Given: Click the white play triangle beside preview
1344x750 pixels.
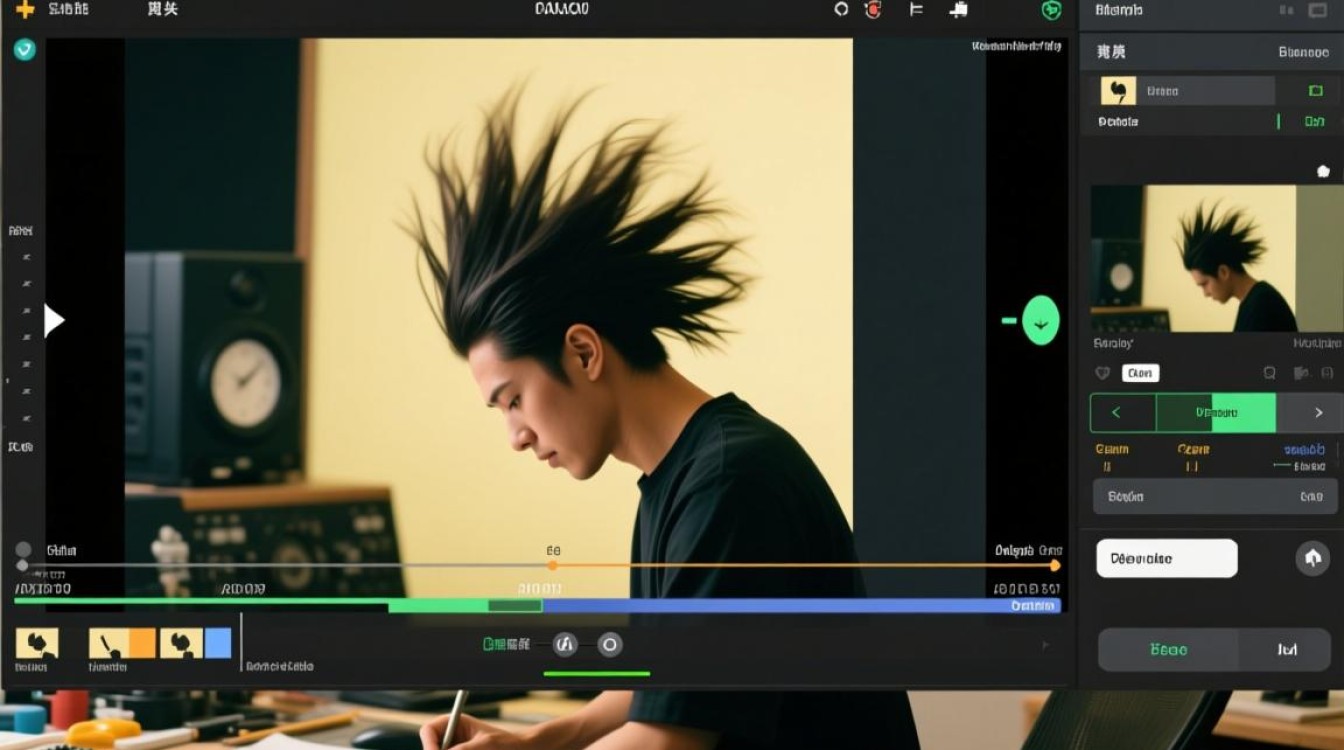Looking at the screenshot, I should [54, 320].
